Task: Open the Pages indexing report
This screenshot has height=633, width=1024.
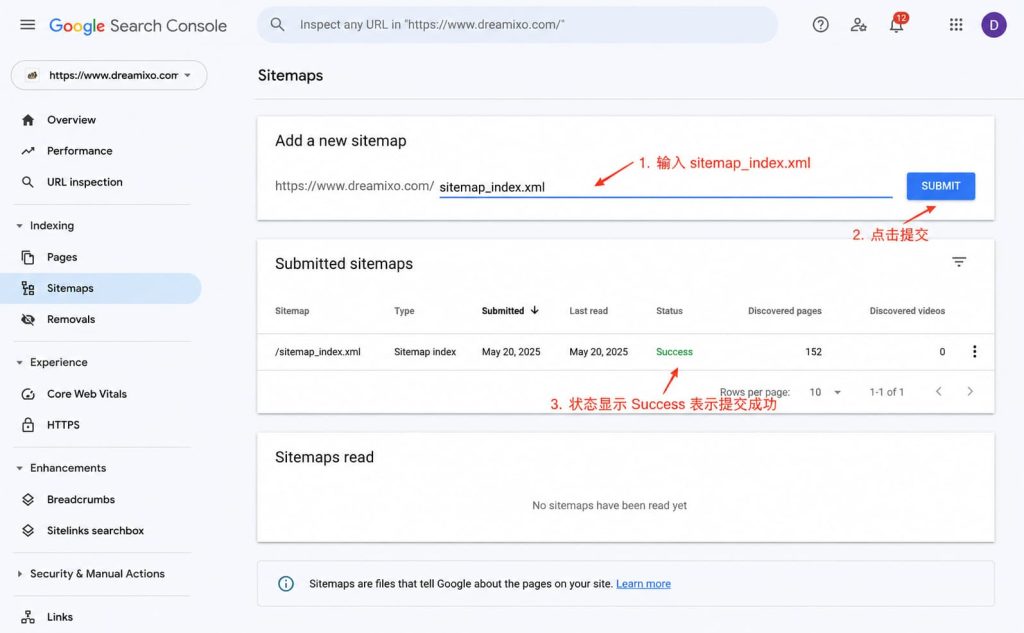Action: point(62,257)
